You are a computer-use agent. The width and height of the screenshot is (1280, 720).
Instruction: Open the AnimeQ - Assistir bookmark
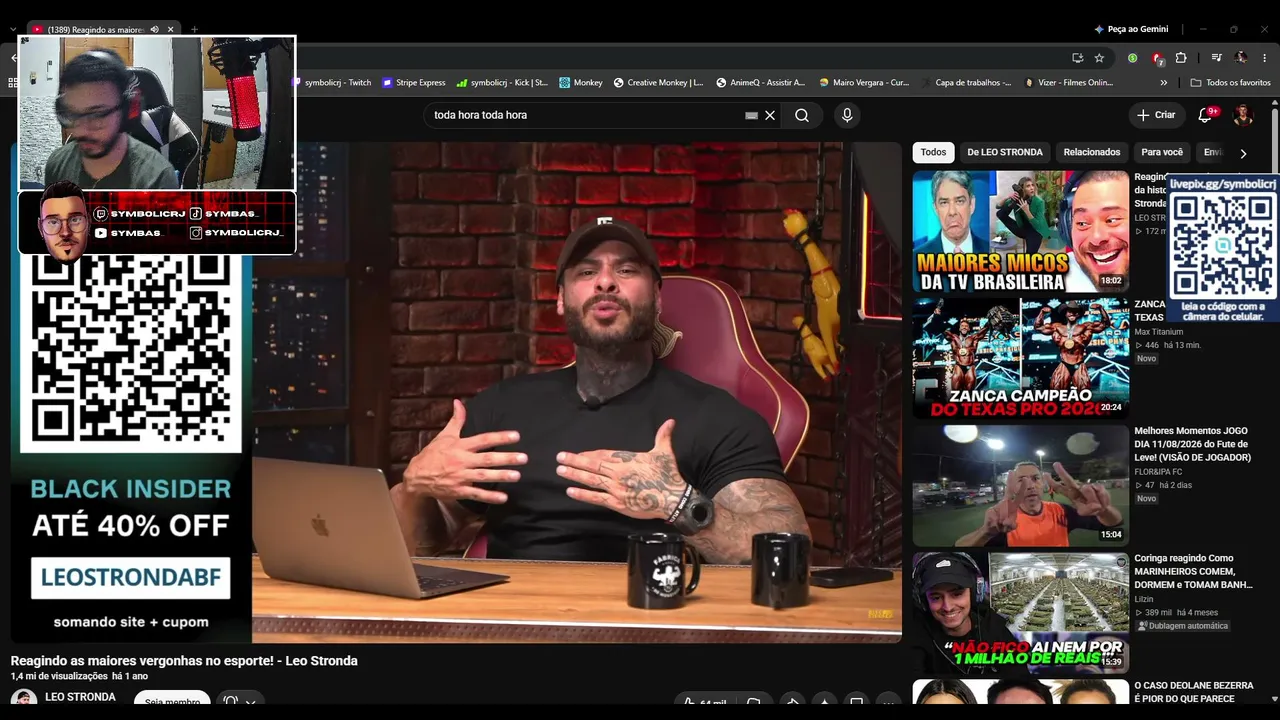point(761,83)
